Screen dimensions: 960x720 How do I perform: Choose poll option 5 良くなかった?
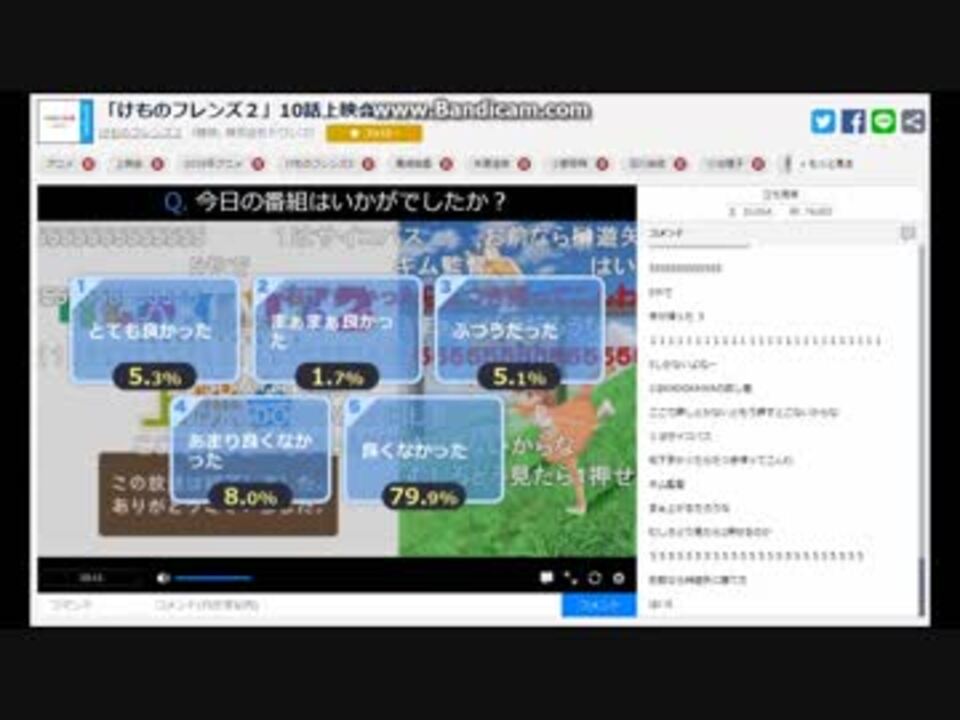point(424,450)
